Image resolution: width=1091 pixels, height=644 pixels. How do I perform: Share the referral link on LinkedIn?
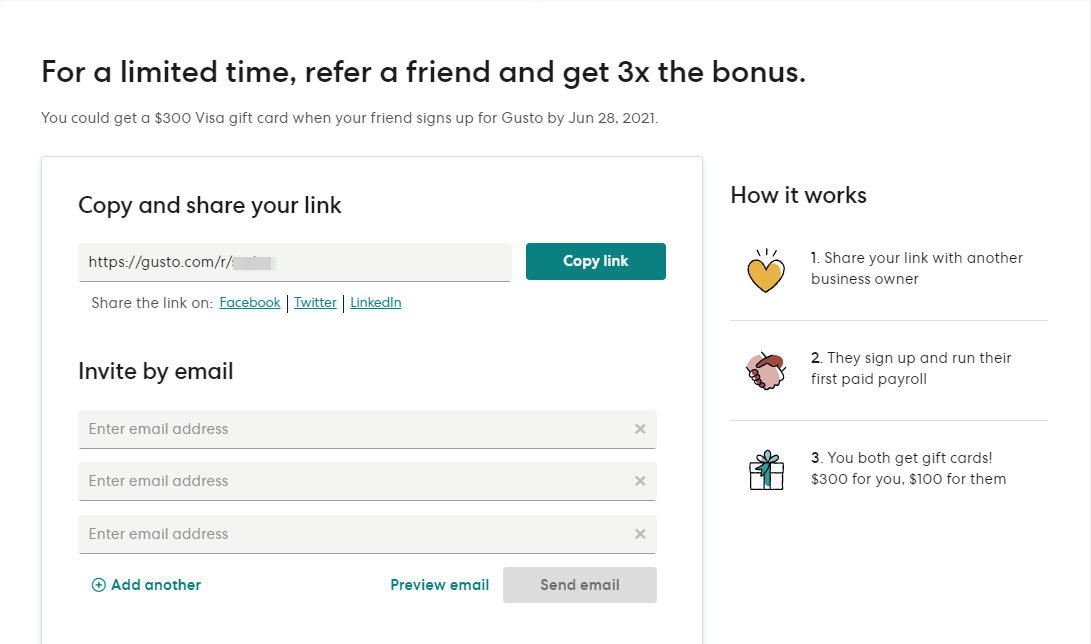click(375, 302)
